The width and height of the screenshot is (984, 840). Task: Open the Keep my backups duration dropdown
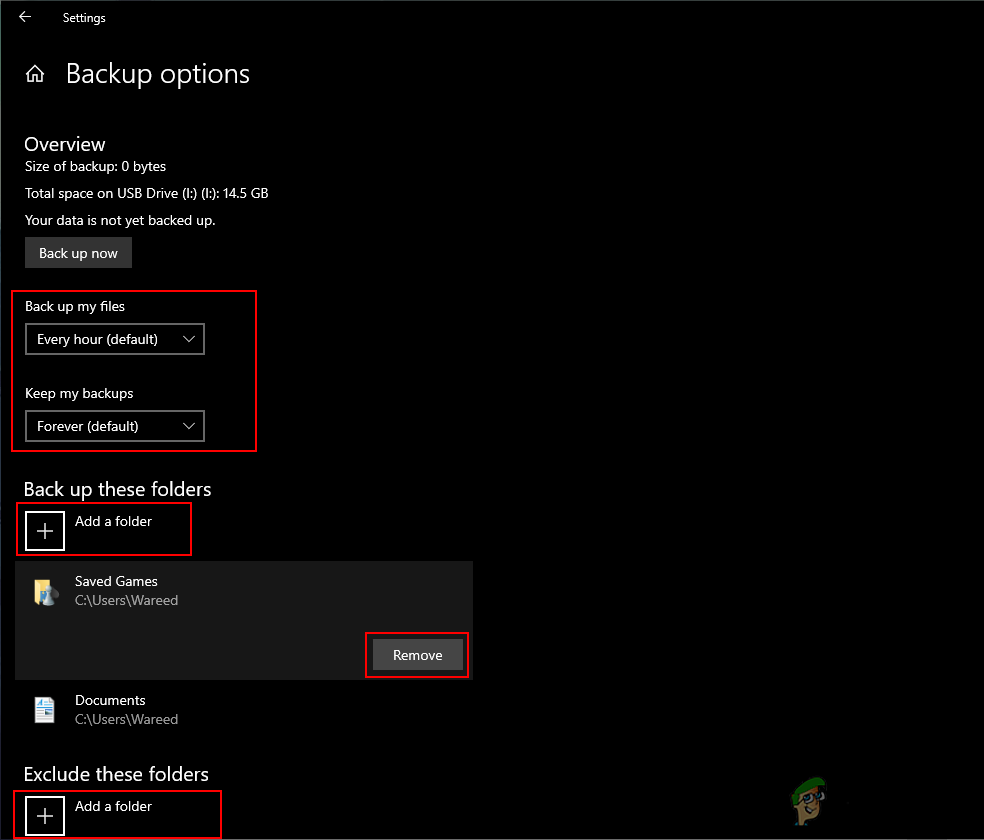[x=114, y=426]
